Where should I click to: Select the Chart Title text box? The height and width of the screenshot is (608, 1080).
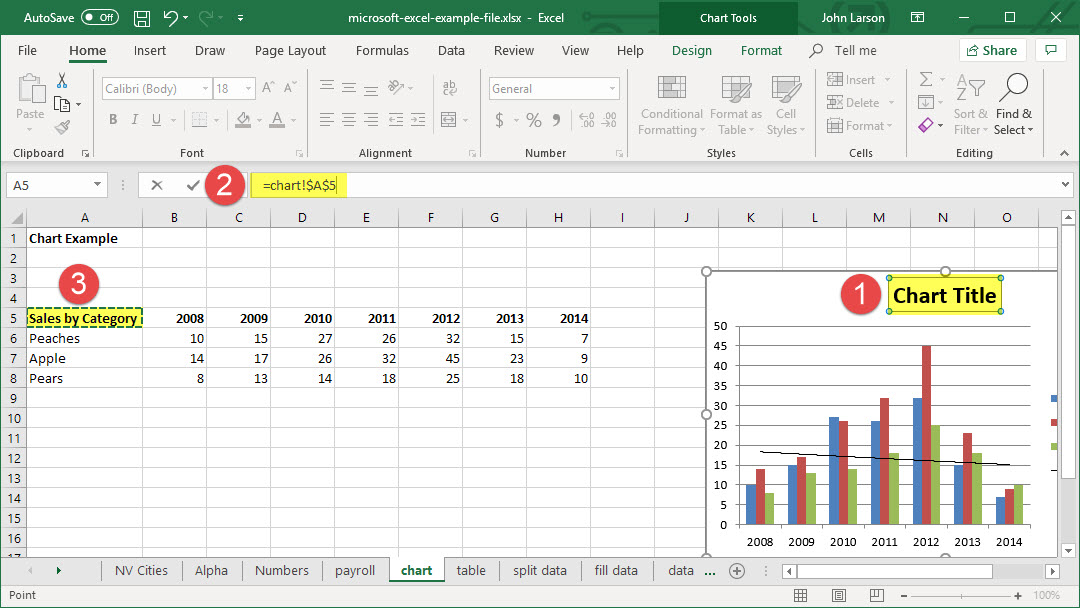tap(944, 296)
